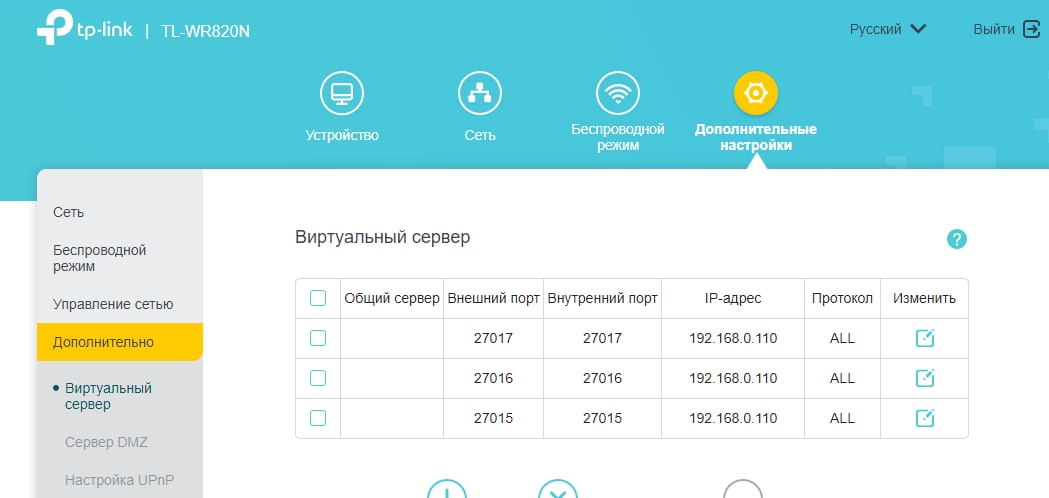Click the IP-адрес column header
This screenshot has width=1049, height=498.
(x=733, y=299)
